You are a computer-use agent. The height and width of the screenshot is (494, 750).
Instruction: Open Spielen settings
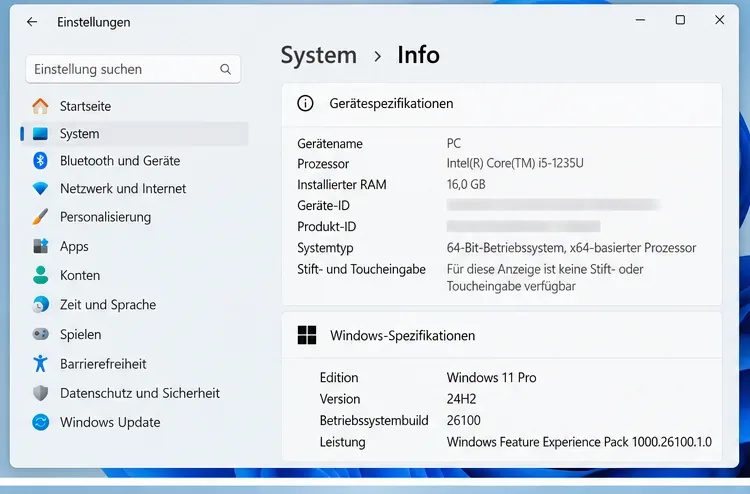(134, 334)
